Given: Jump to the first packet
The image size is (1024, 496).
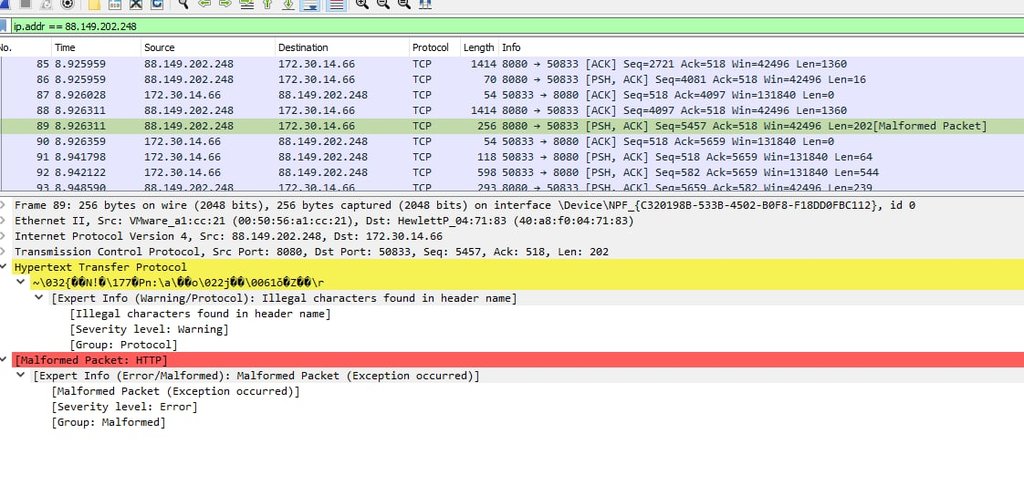Looking at the screenshot, I should click(267, 3).
